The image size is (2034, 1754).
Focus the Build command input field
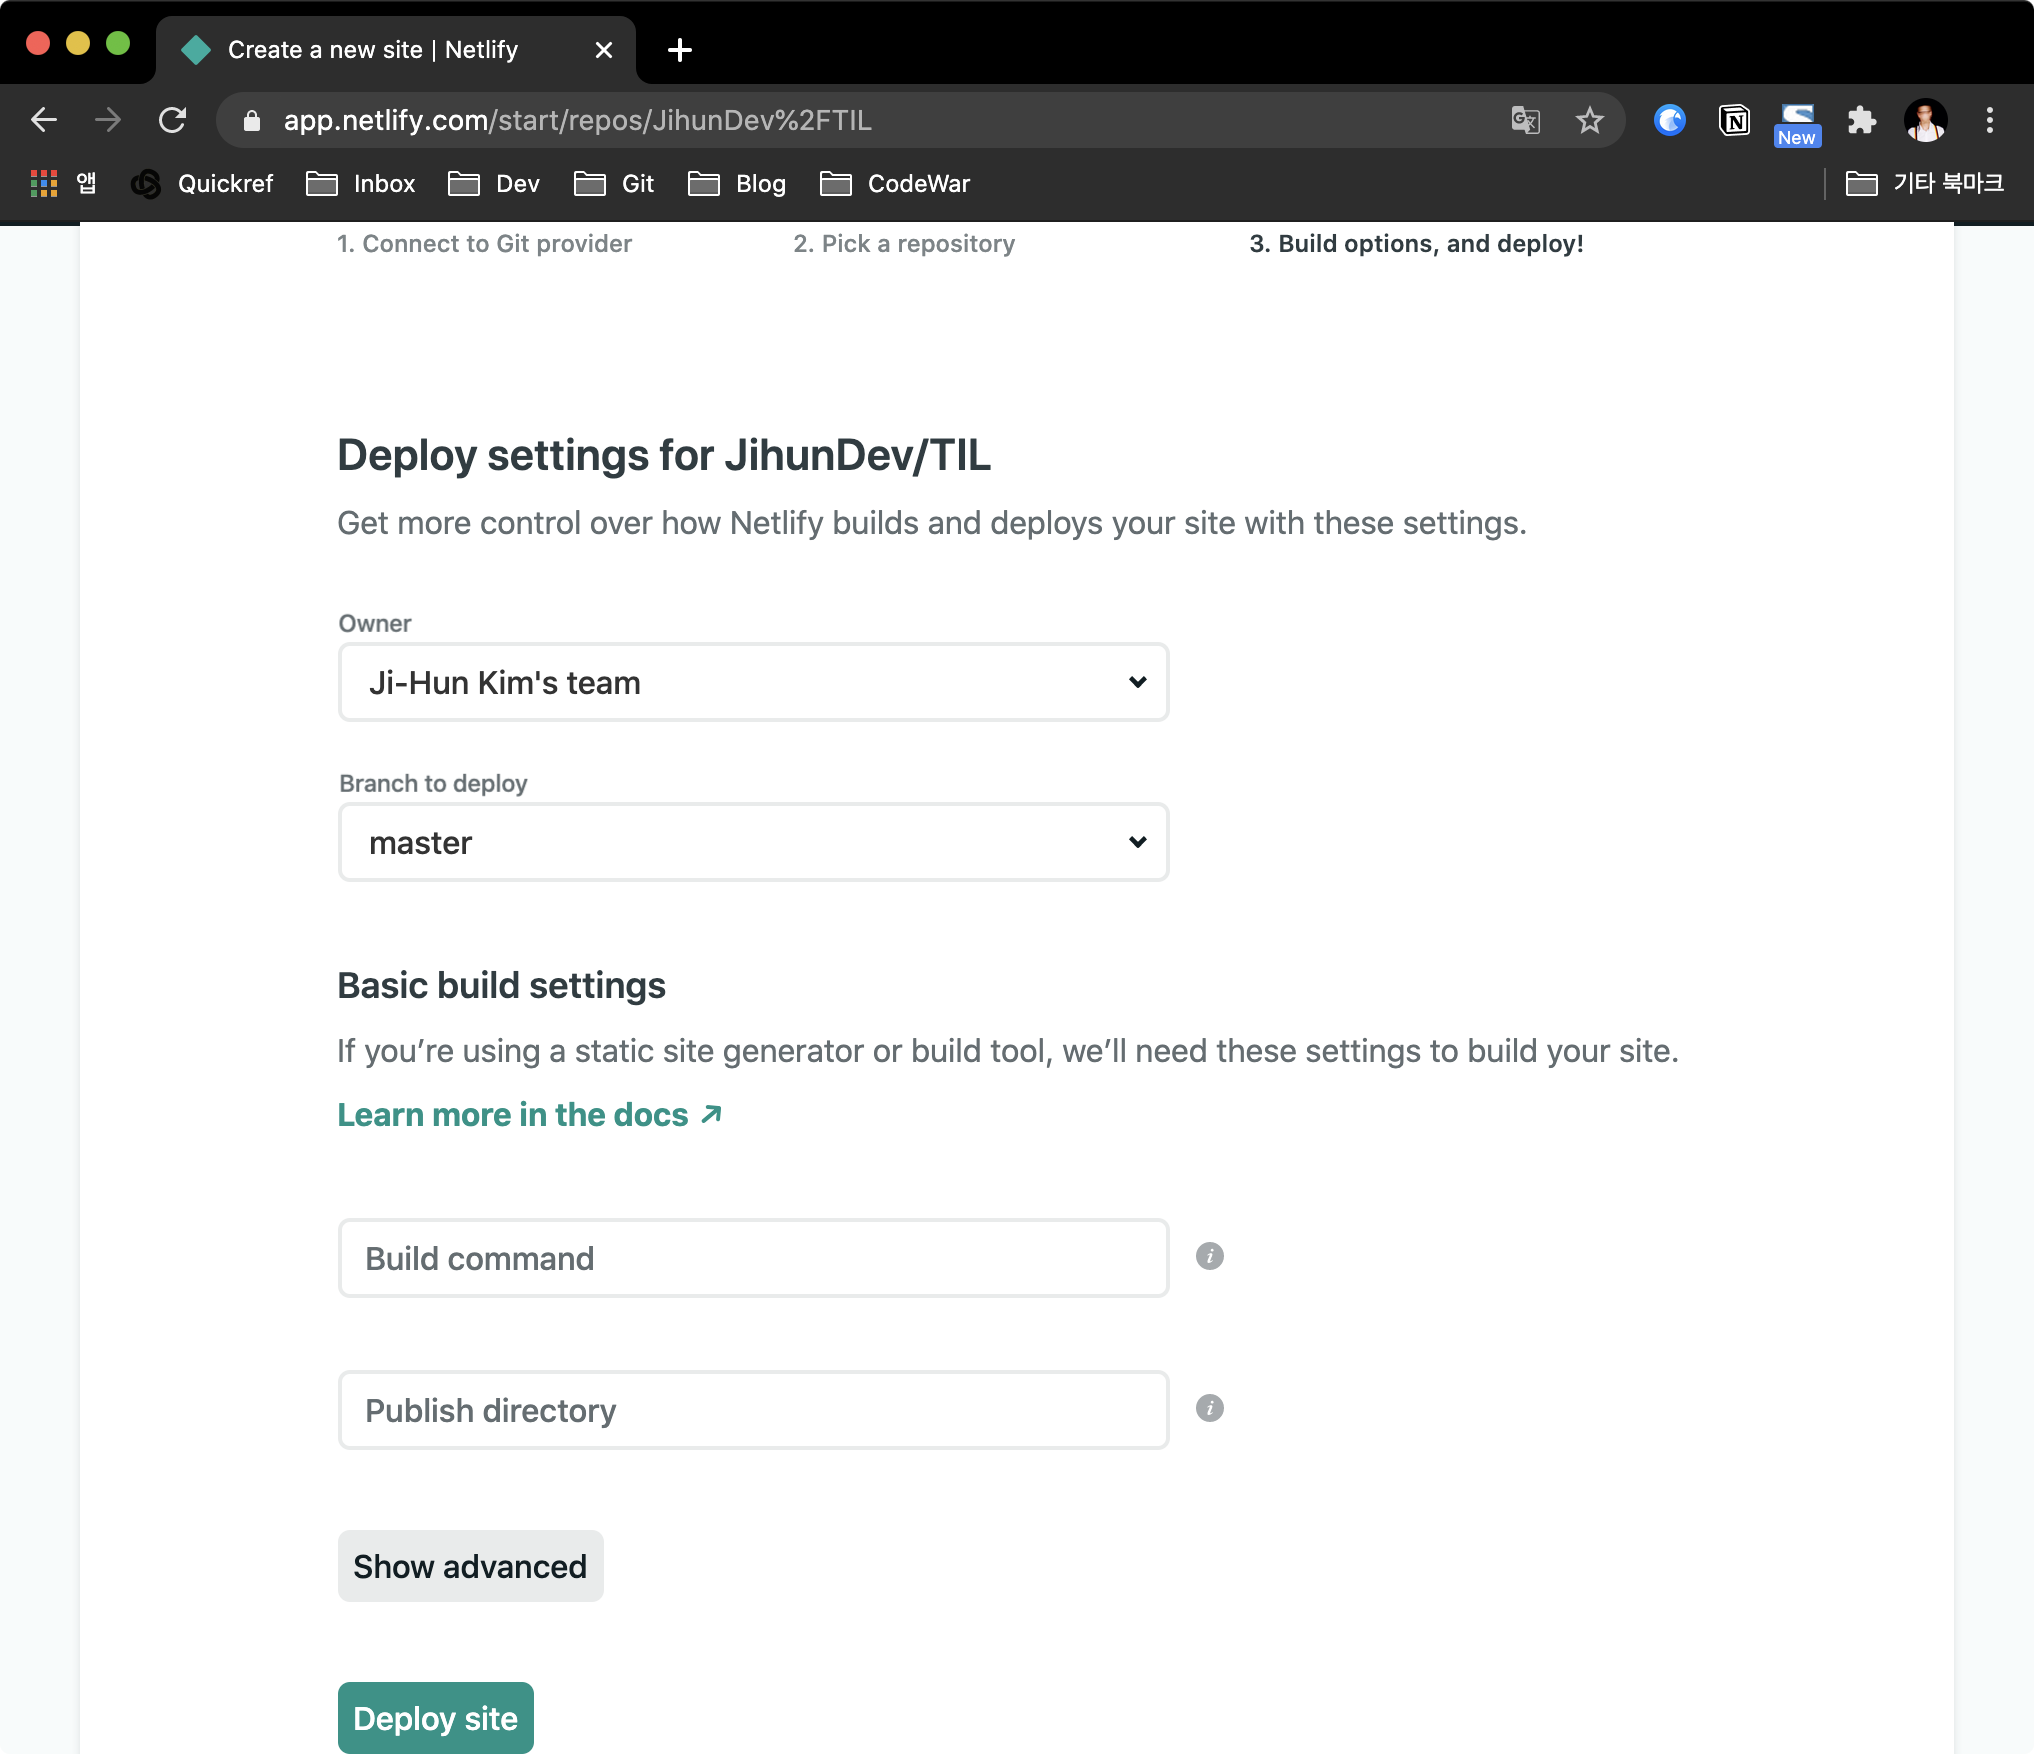(753, 1258)
